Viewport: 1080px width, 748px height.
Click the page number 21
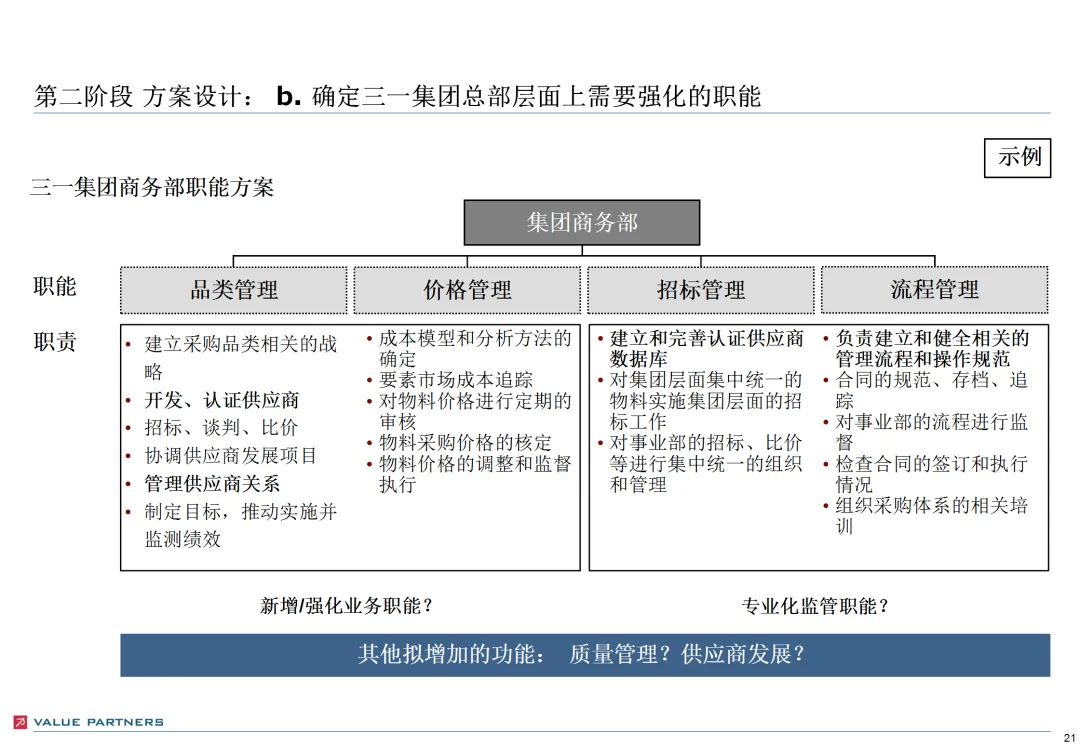1069,738
